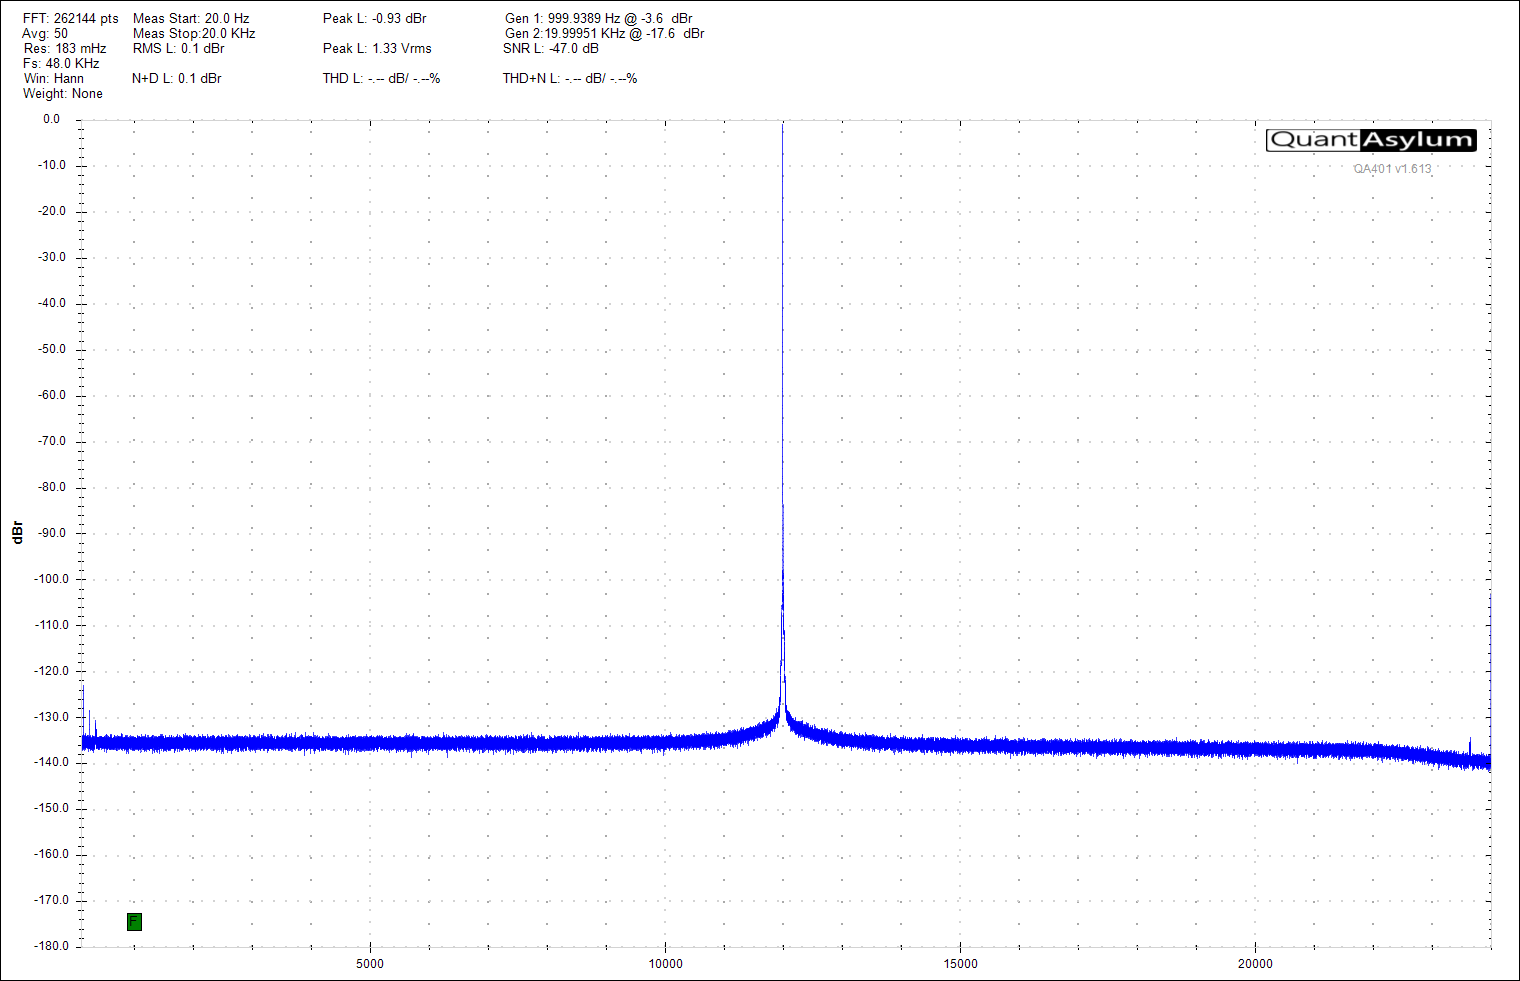Click the Peak L: -0.93 dBr reading
Screen dimensions: 1520x981
[375, 19]
